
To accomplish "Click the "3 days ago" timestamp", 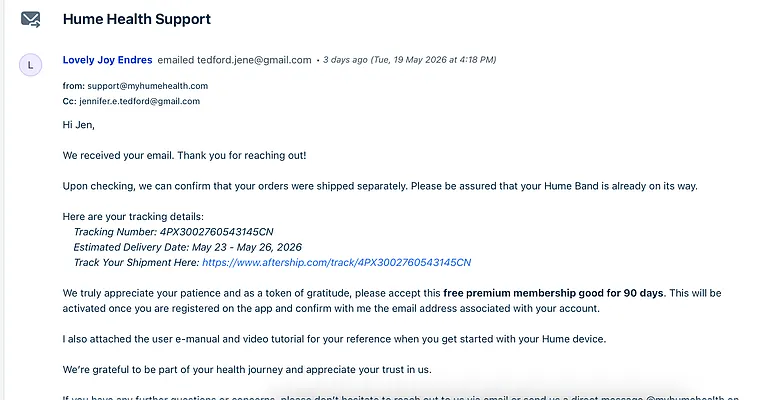I will pos(345,60).
